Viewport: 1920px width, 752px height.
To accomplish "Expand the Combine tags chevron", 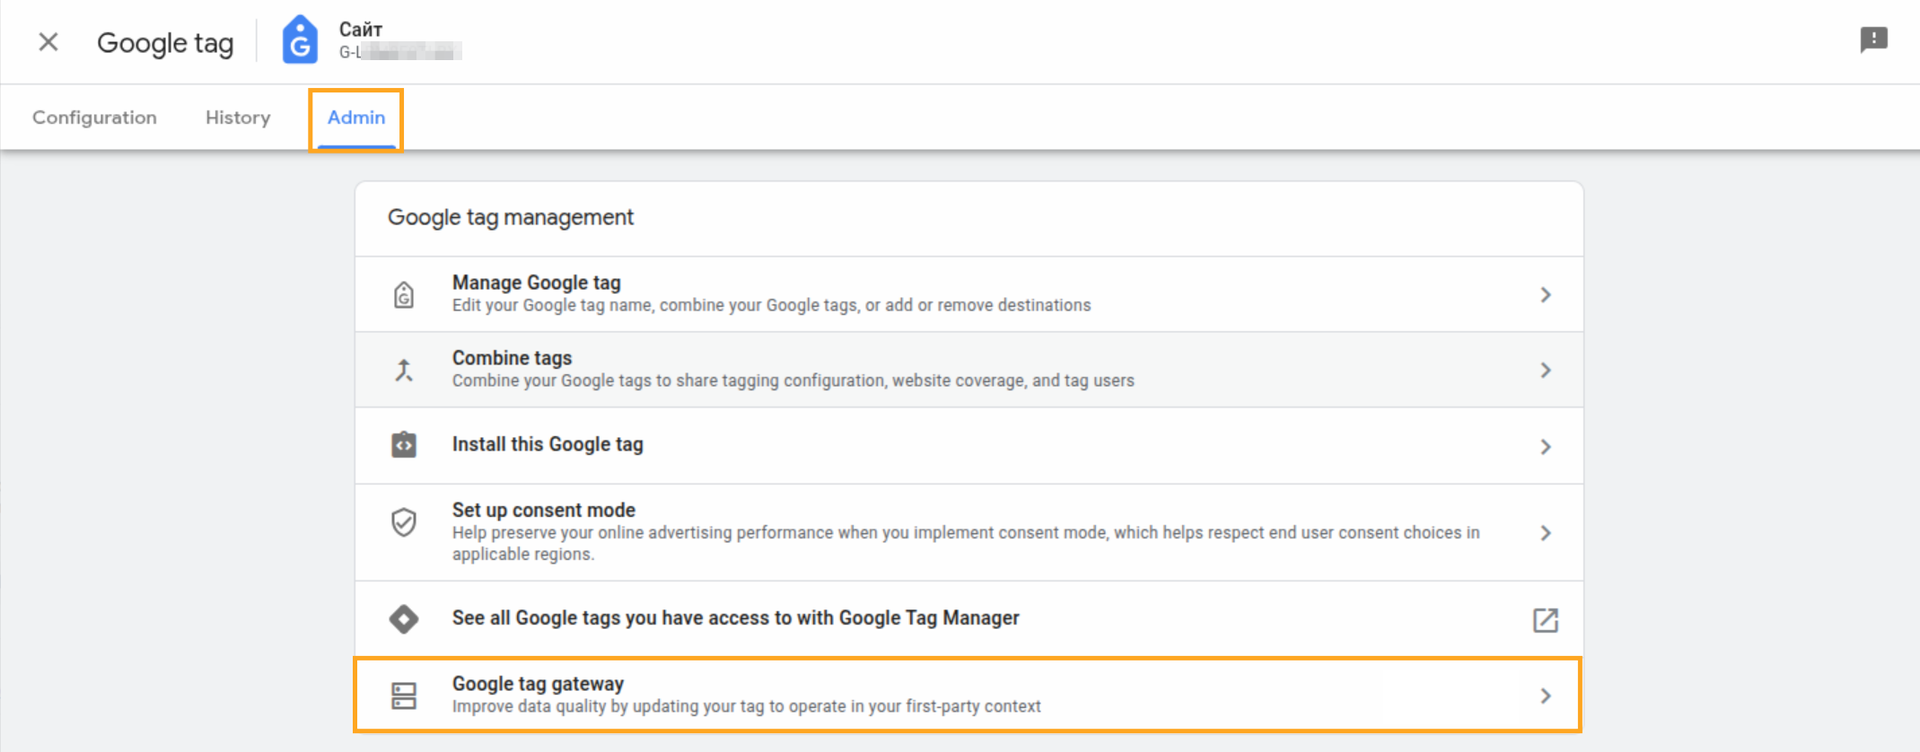I will [x=1545, y=370].
